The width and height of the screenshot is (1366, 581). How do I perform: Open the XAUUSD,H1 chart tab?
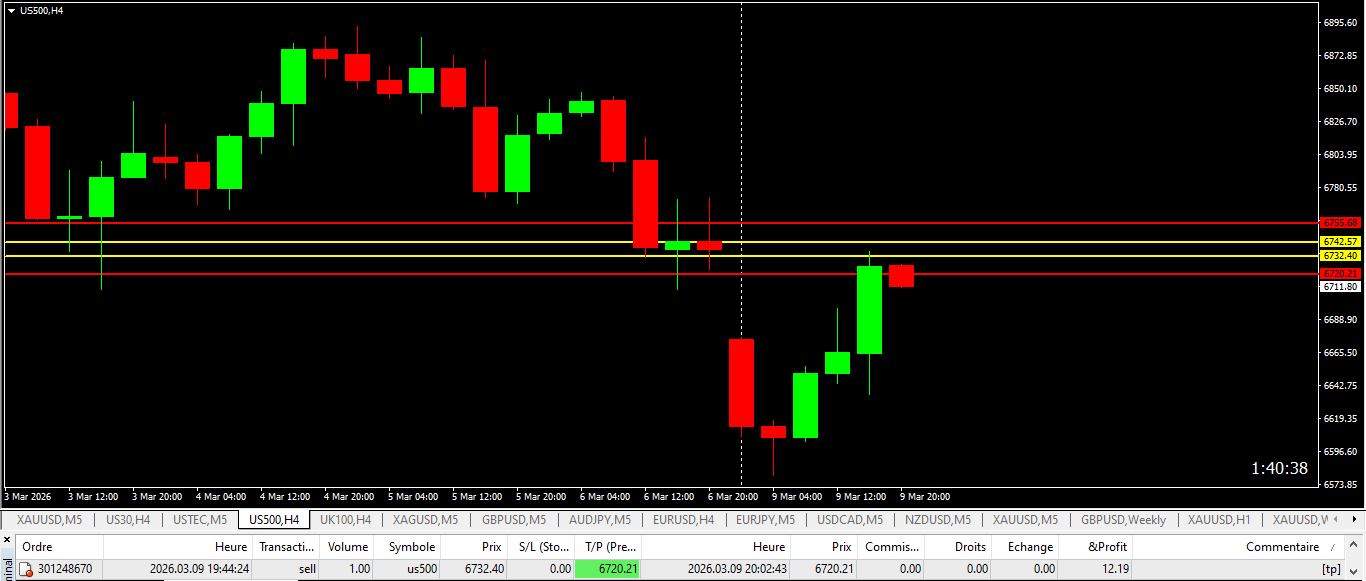coord(1219,520)
